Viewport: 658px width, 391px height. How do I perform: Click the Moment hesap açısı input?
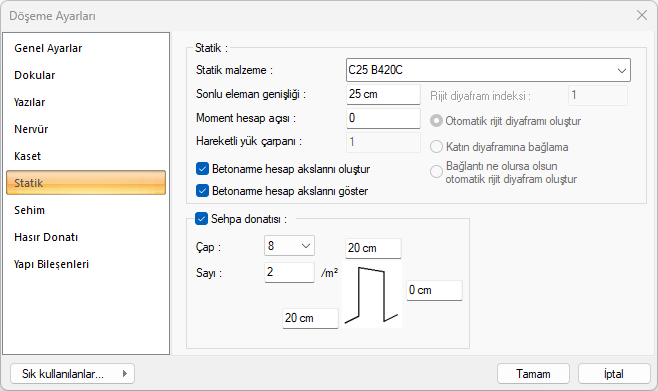[383, 118]
